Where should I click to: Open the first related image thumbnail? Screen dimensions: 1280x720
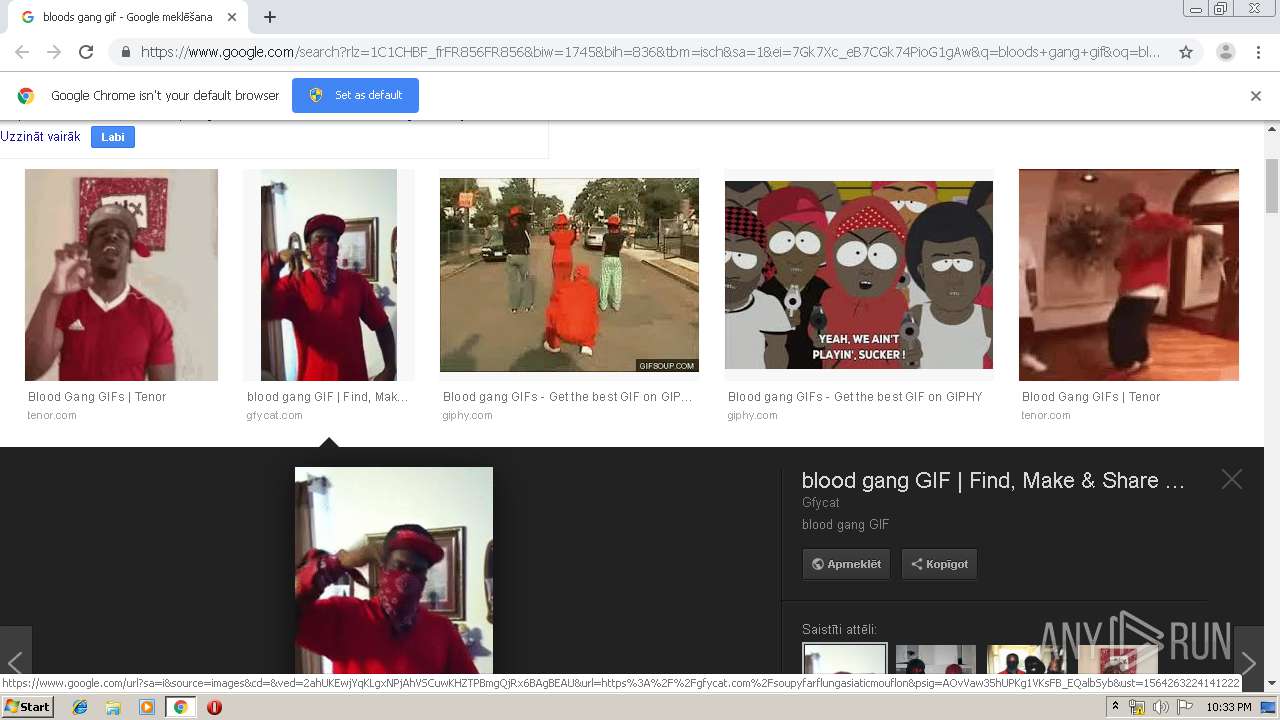(845, 659)
